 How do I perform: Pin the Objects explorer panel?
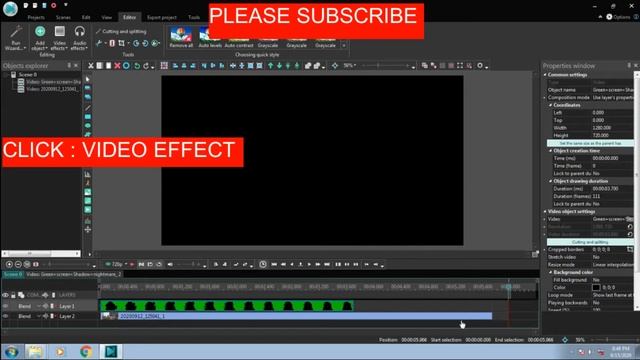click(x=69, y=65)
